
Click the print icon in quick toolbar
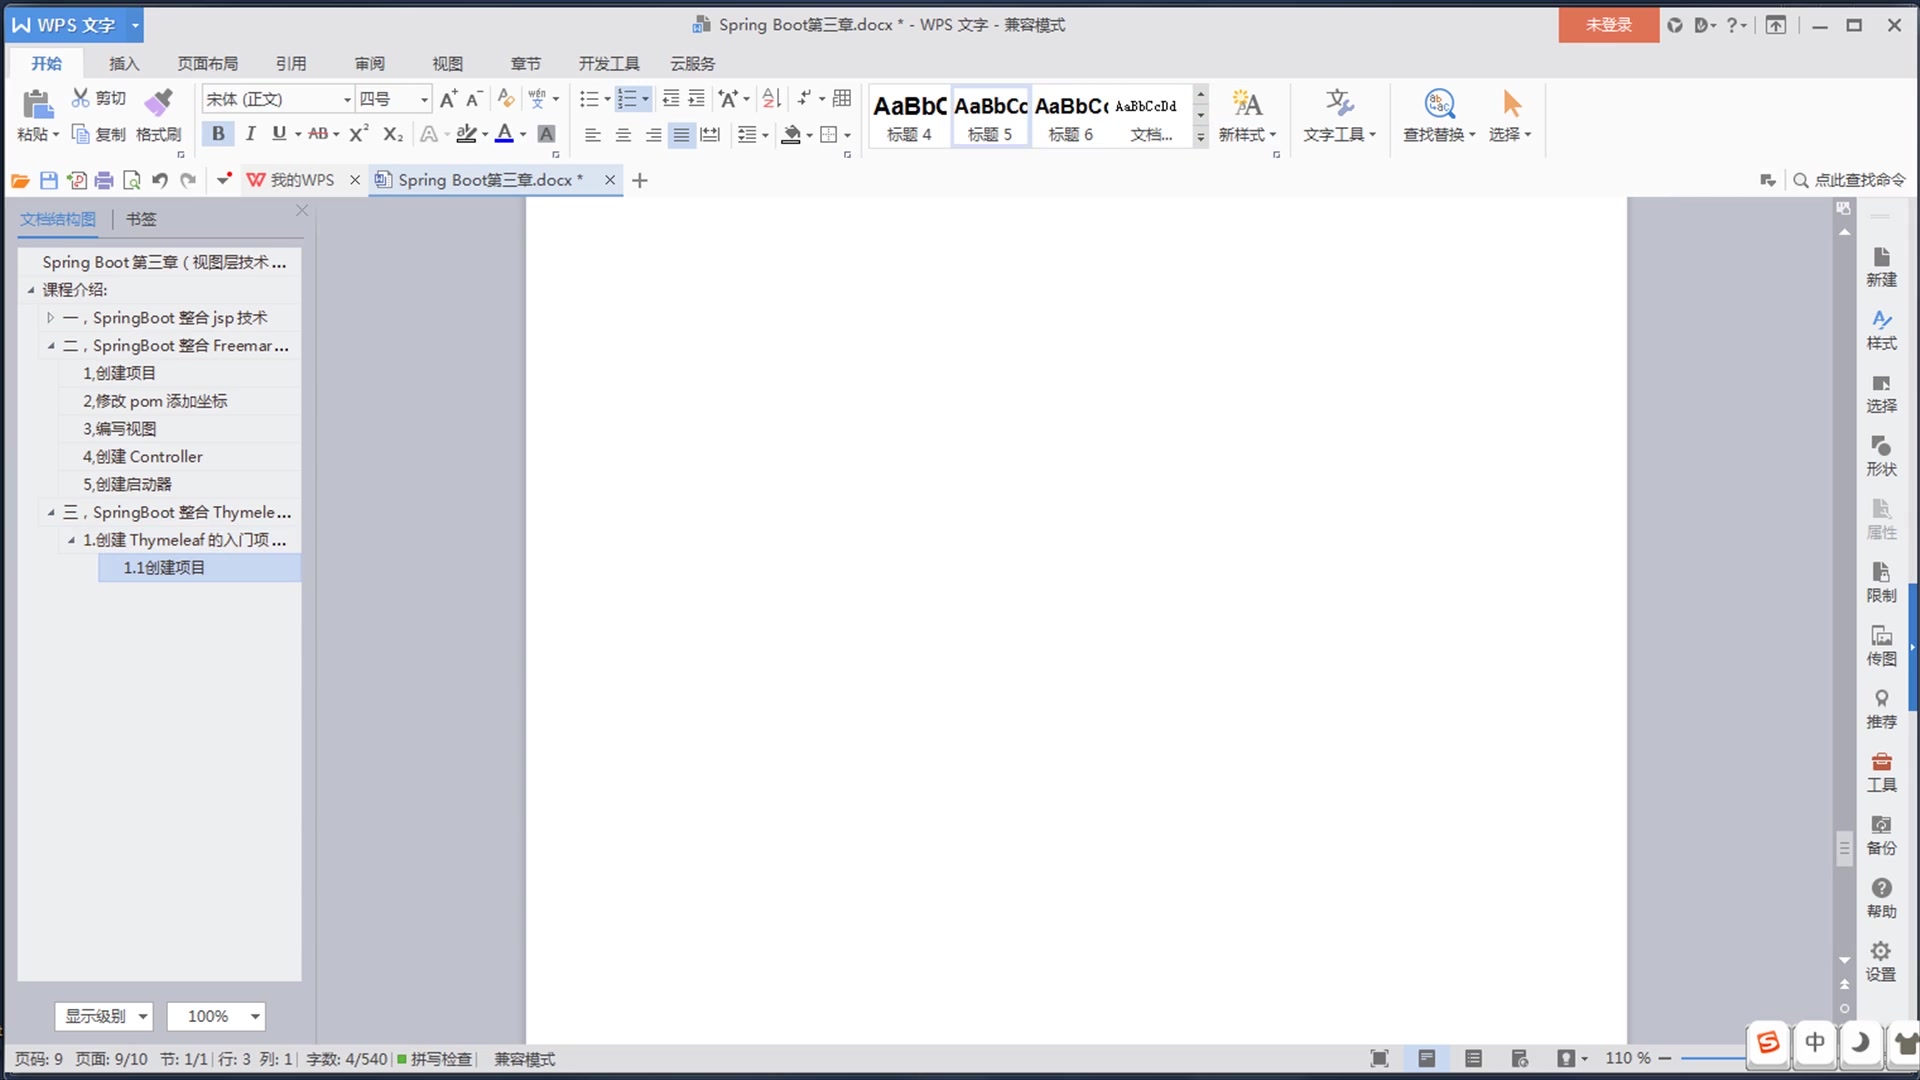(104, 180)
